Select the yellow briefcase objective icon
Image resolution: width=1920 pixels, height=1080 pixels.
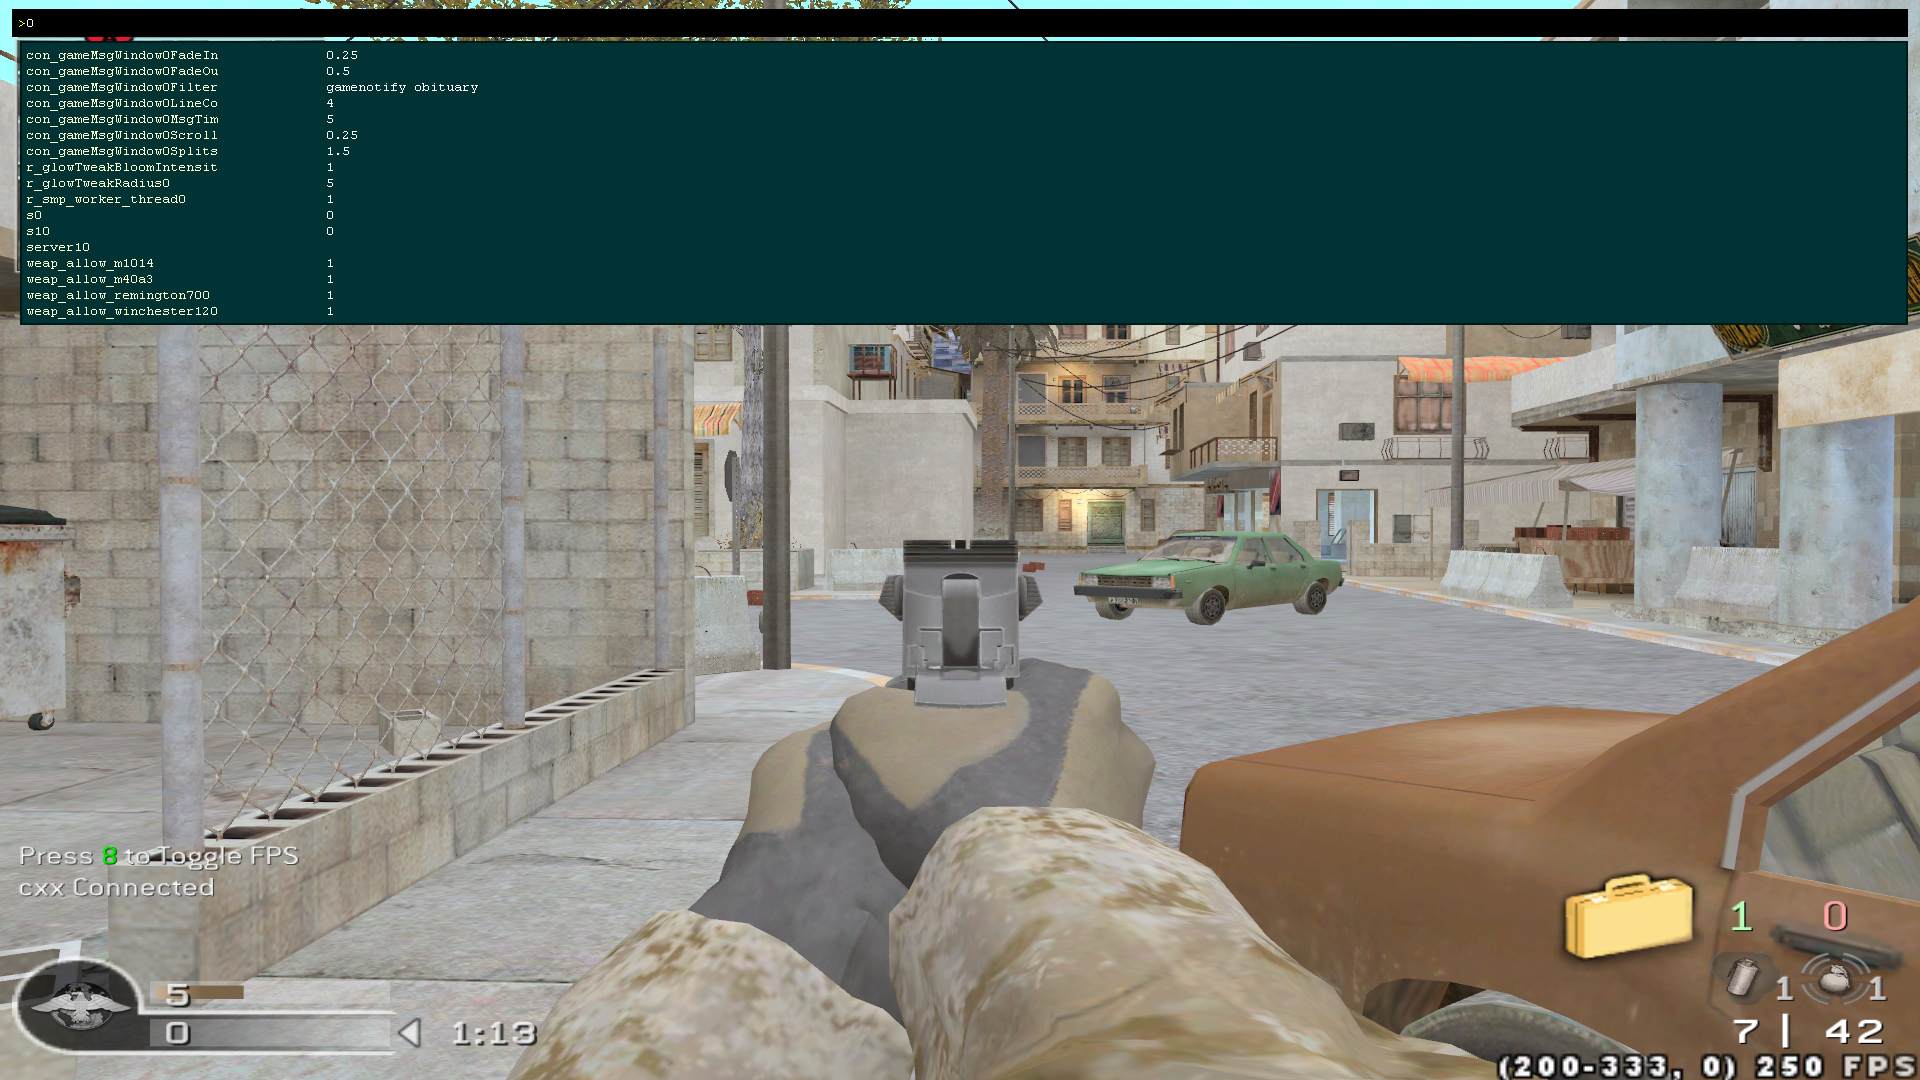[x=1629, y=916]
